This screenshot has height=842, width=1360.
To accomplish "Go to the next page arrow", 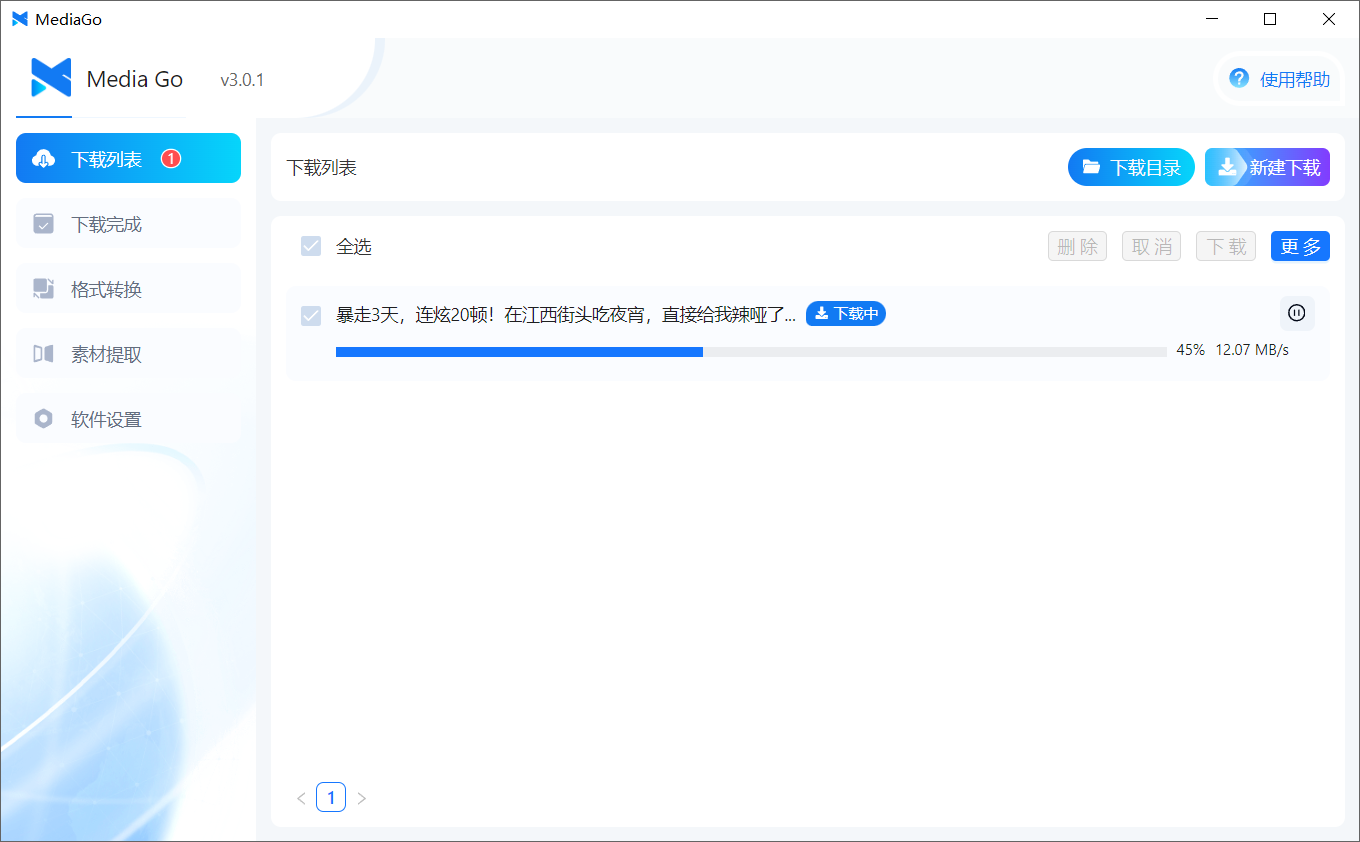I will (362, 798).
